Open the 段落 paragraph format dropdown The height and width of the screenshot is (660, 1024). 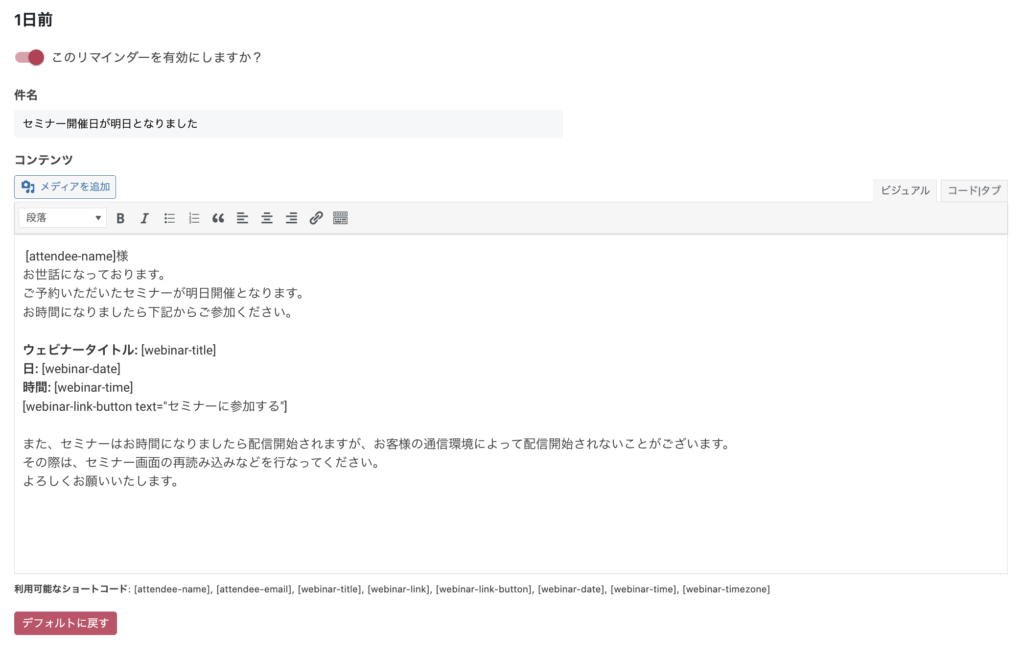point(63,217)
